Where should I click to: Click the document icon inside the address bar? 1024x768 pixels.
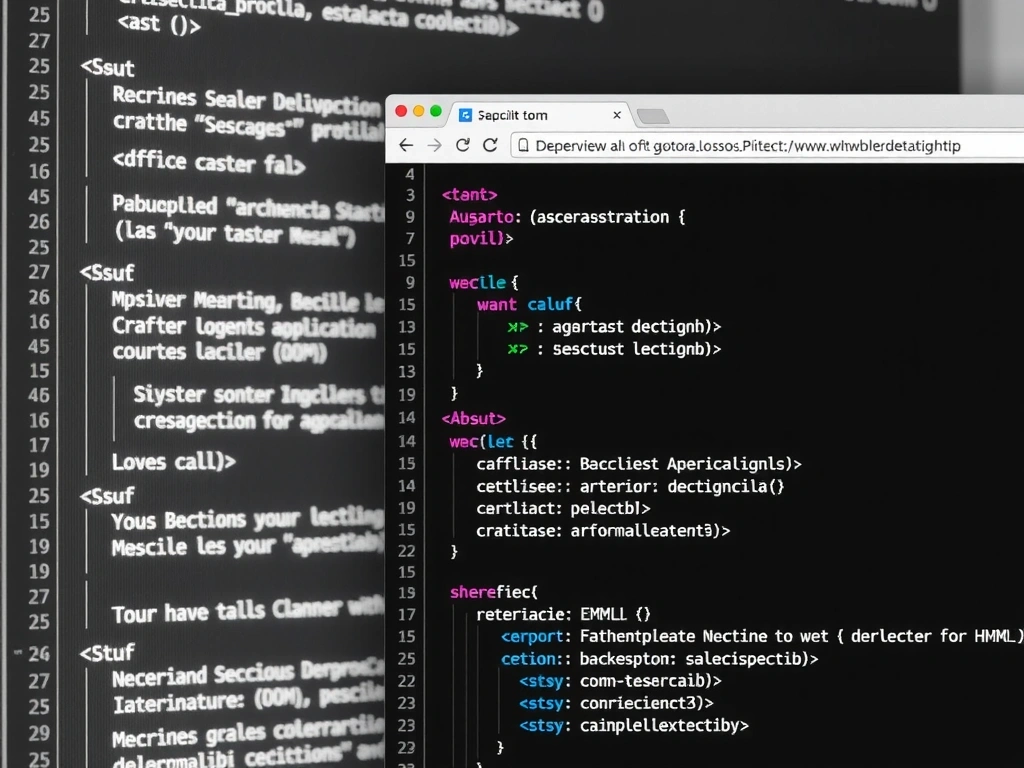(524, 145)
